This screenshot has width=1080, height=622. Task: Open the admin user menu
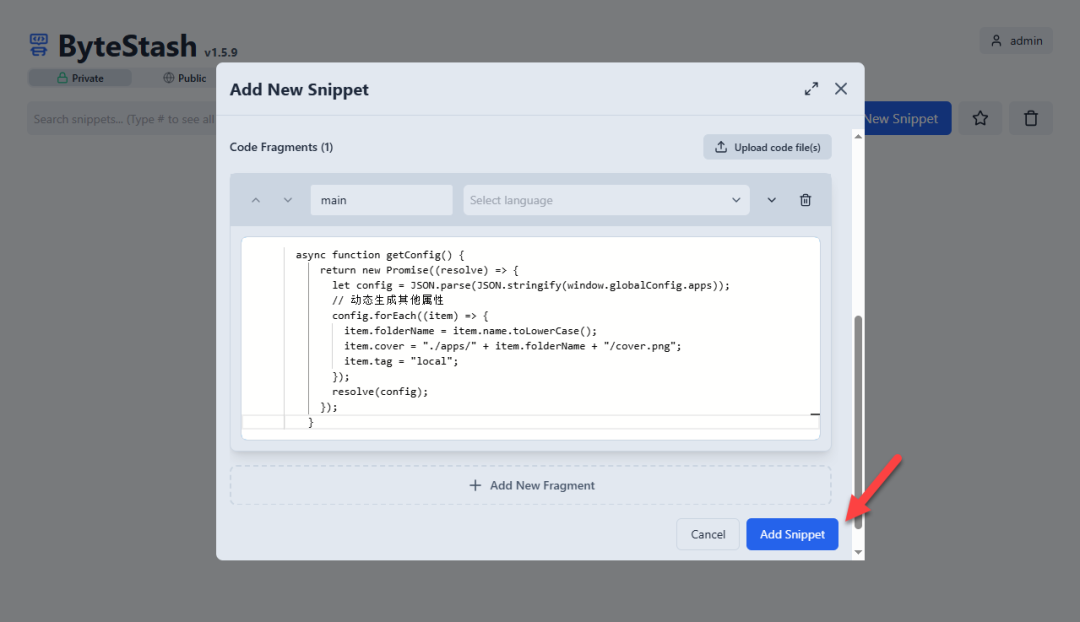(1016, 41)
